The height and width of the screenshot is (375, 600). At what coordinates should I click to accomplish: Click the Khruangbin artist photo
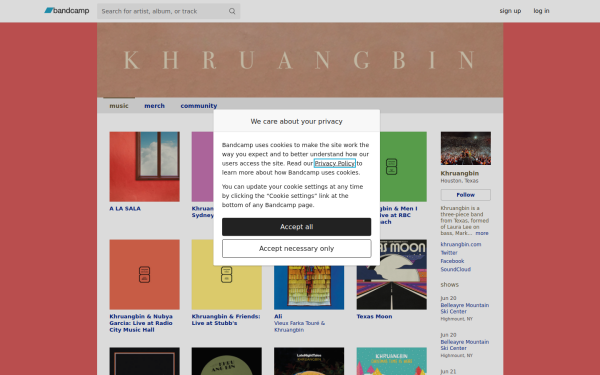coord(466,148)
